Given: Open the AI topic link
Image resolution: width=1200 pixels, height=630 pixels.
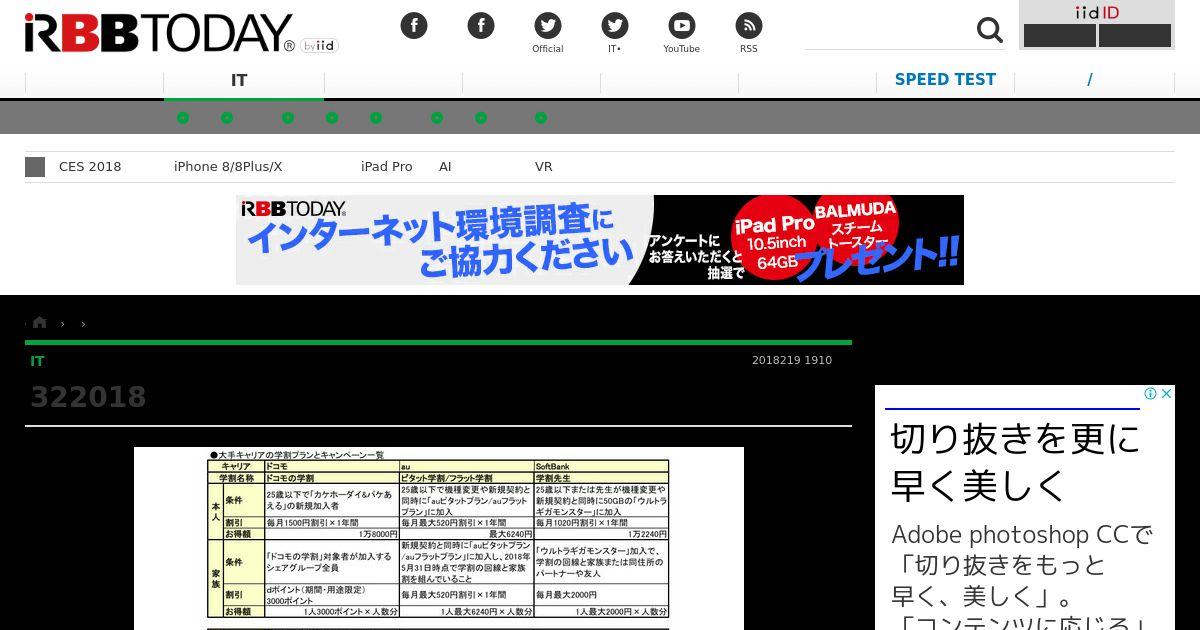Looking at the screenshot, I should click(445, 167).
